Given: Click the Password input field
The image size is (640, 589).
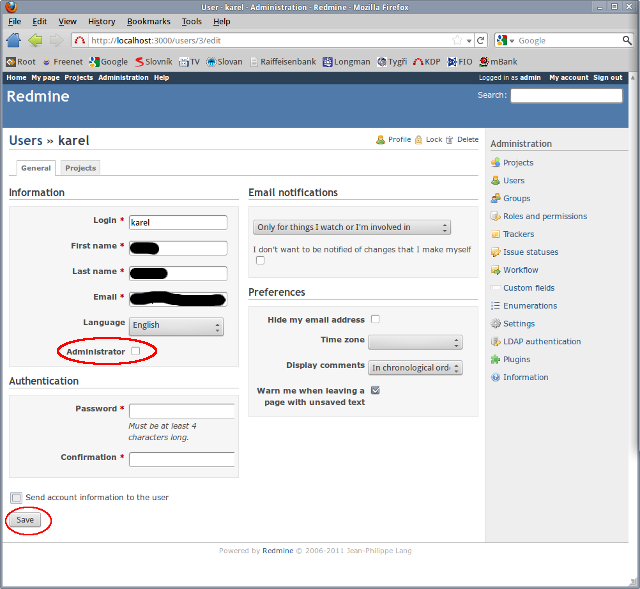Looking at the screenshot, I should [x=182, y=411].
